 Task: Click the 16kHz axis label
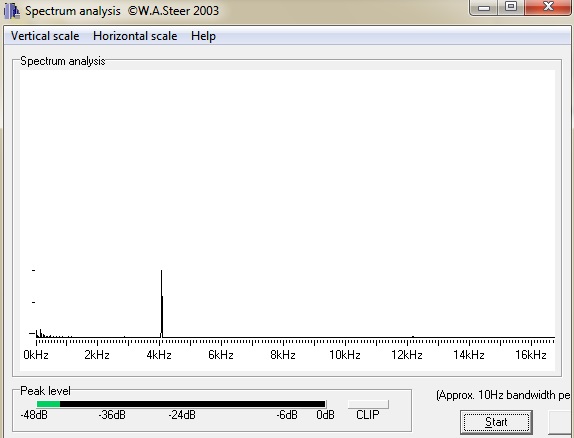pyautogui.click(x=530, y=355)
